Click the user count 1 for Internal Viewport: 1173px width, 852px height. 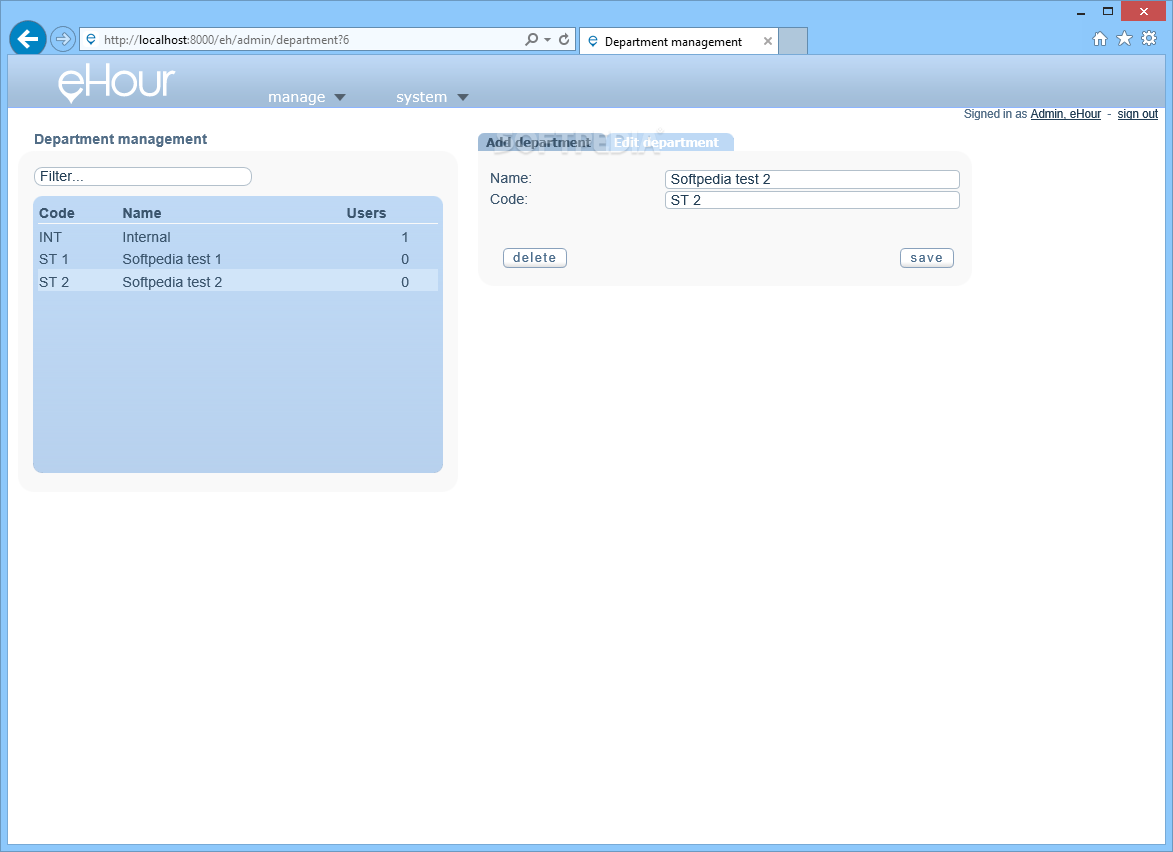pos(405,237)
